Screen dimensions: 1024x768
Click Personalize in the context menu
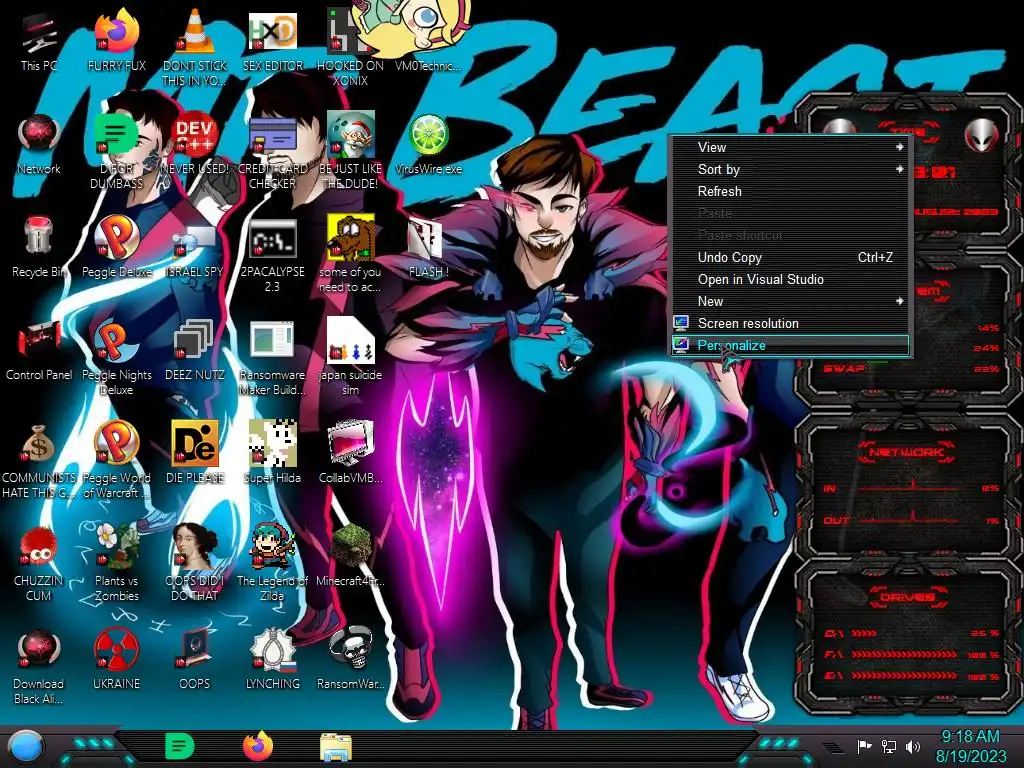coord(790,345)
